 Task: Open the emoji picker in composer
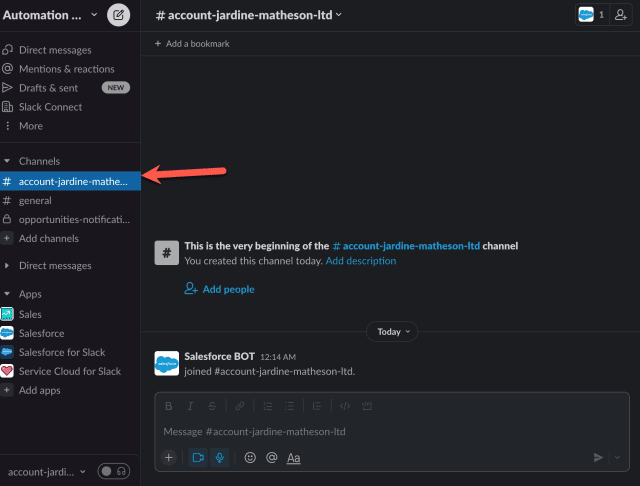[250, 457]
